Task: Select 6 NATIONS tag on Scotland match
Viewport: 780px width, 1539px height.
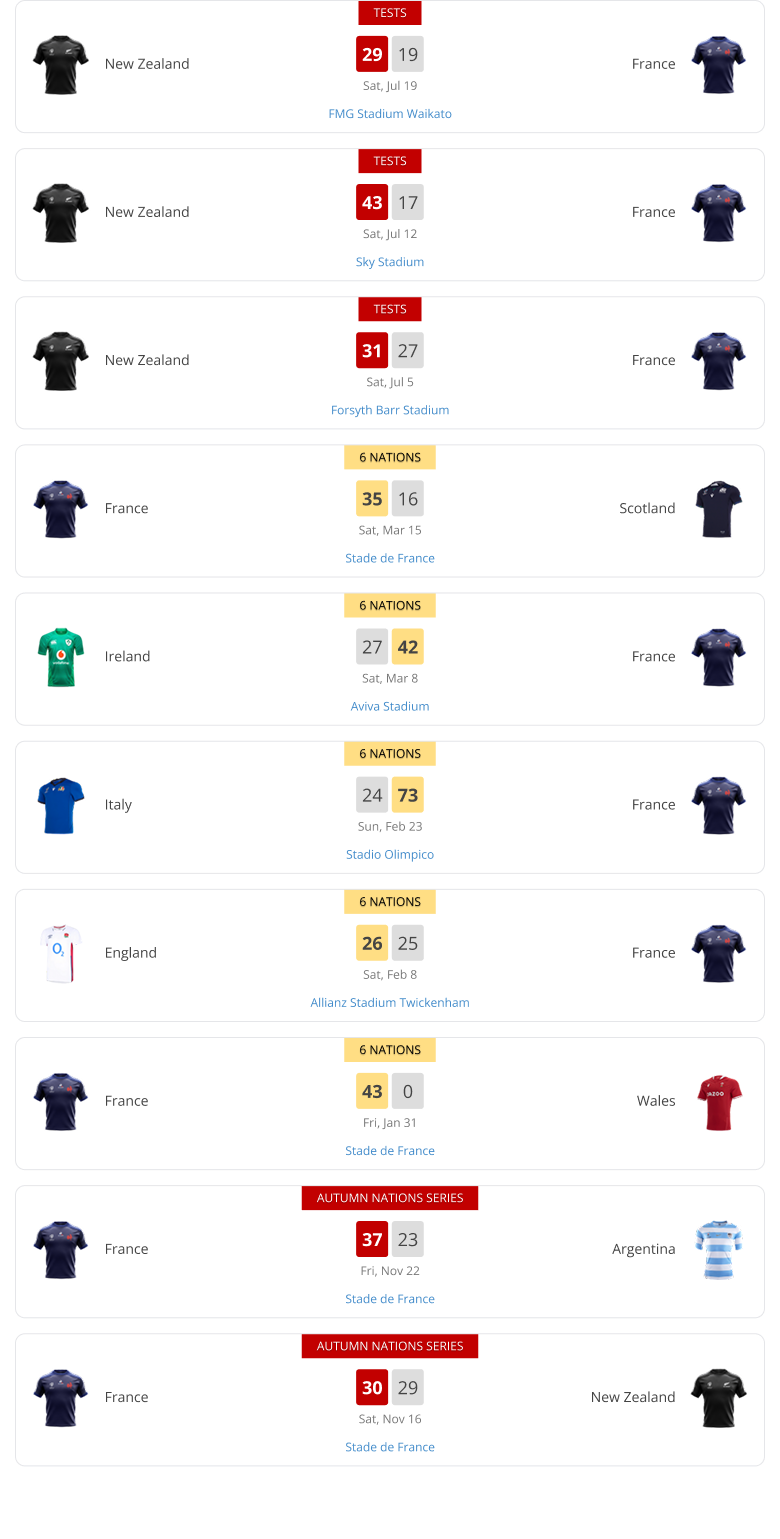Action: coord(390,457)
